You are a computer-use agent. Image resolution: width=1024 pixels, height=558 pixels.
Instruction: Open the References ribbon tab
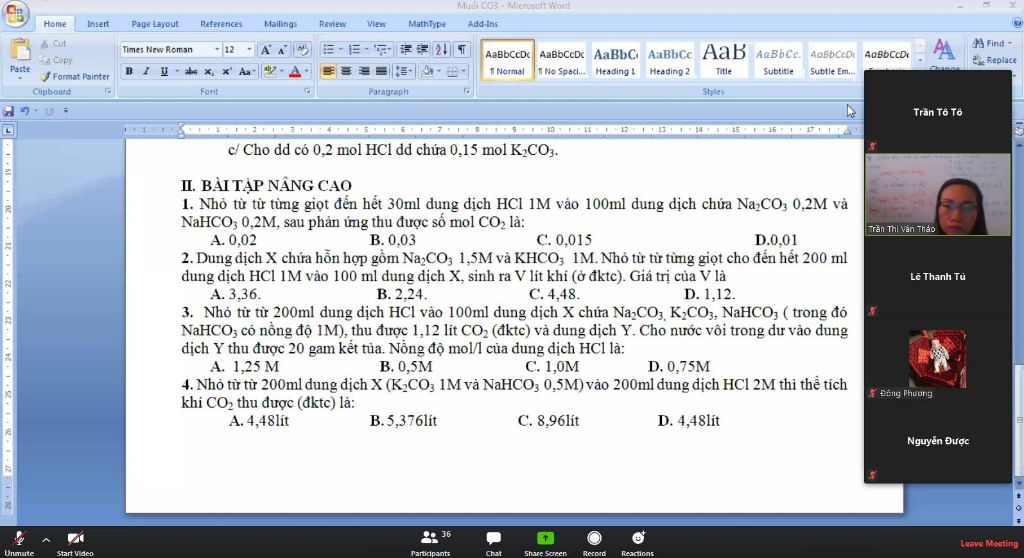click(221, 24)
